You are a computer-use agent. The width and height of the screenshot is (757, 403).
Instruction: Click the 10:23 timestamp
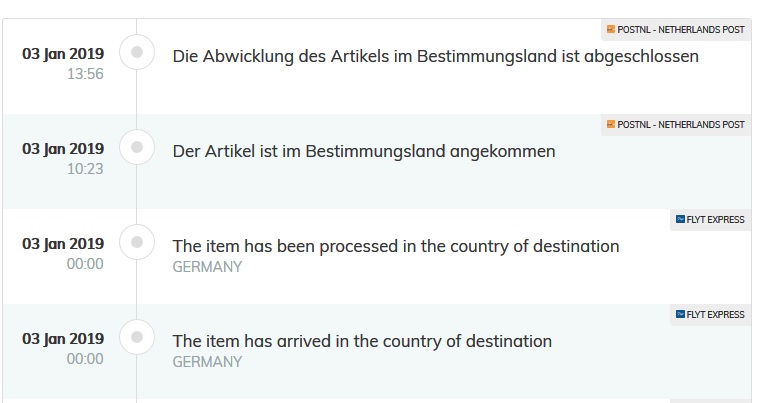point(84,169)
